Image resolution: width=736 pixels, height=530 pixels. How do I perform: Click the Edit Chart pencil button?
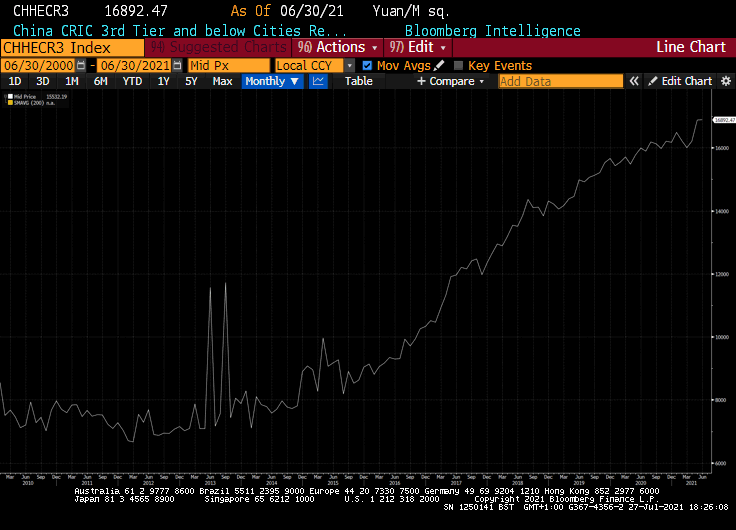tap(679, 81)
